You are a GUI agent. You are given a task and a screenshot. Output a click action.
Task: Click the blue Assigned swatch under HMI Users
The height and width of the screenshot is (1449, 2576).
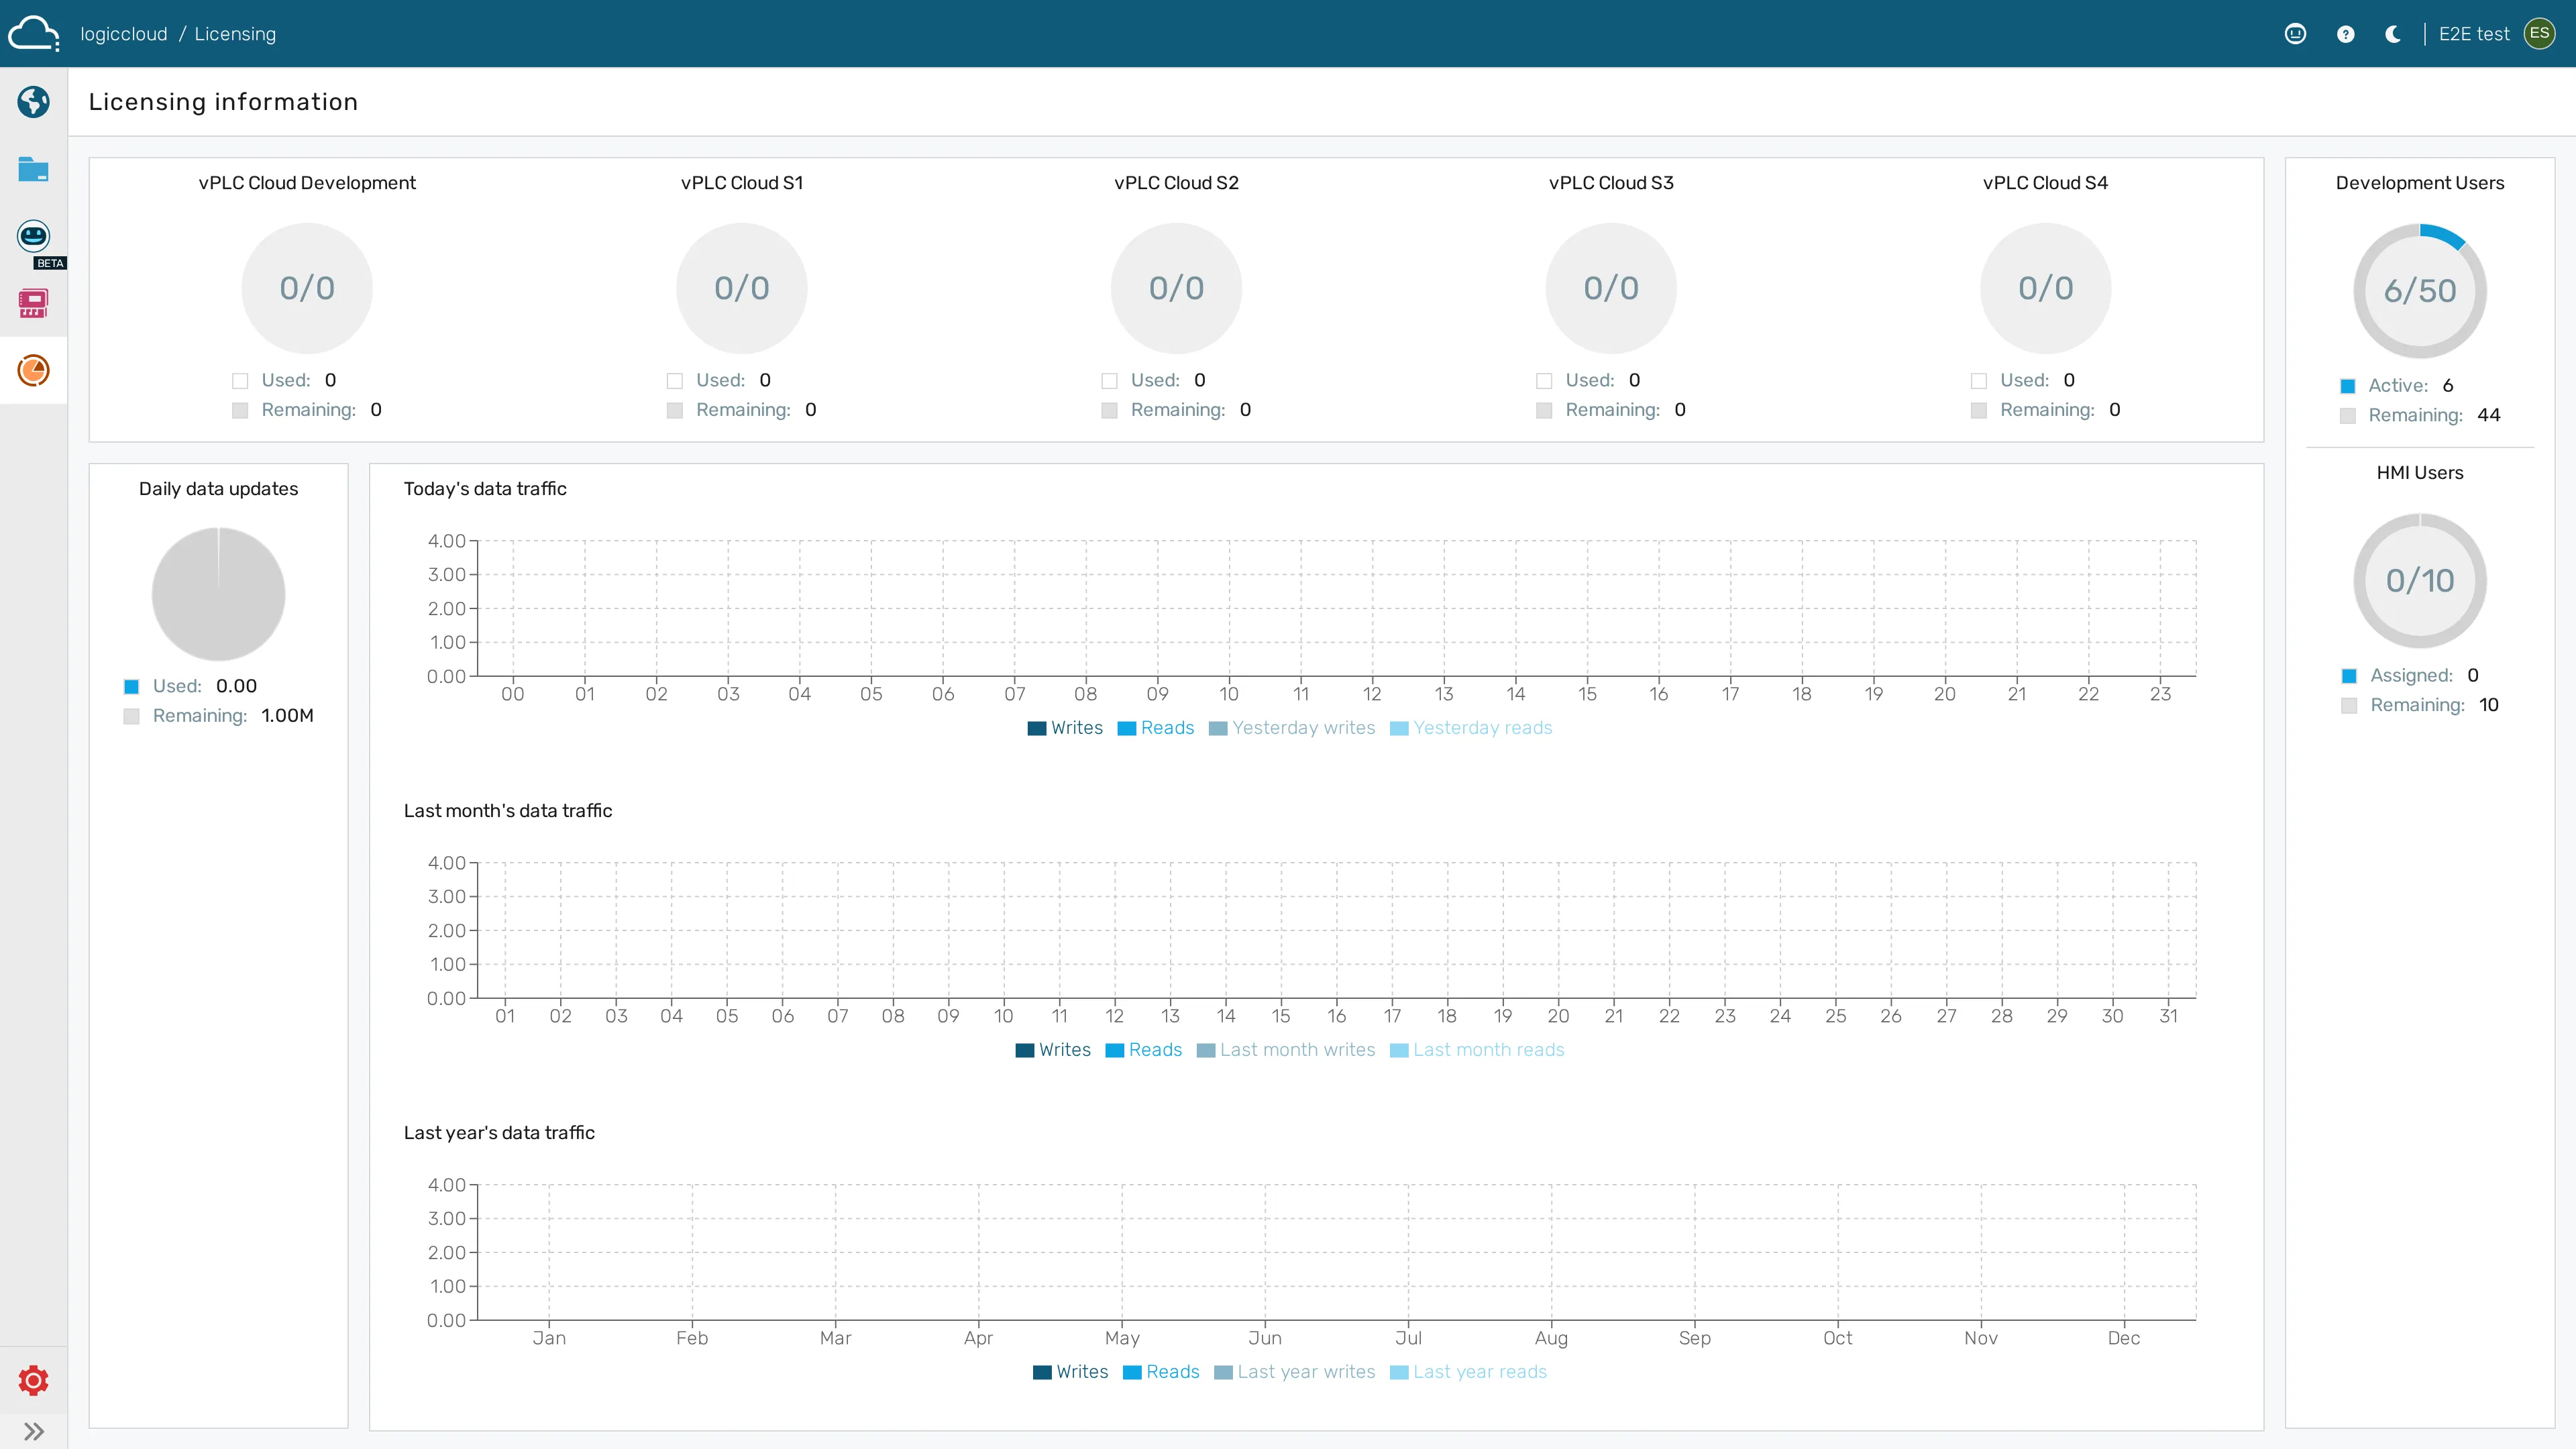2349,676
